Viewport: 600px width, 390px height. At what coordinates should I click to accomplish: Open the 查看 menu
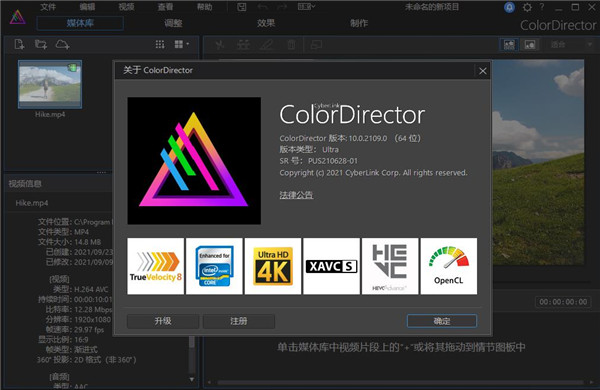(165, 7)
